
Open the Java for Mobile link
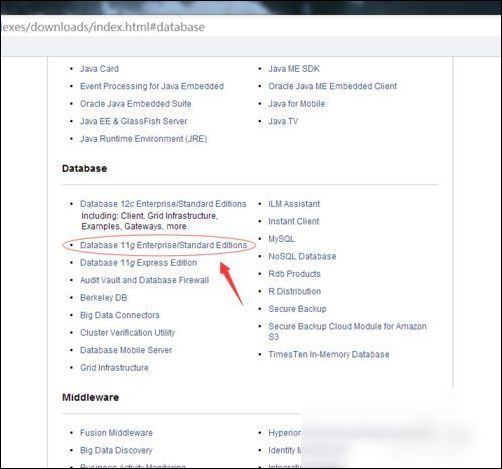(x=297, y=104)
